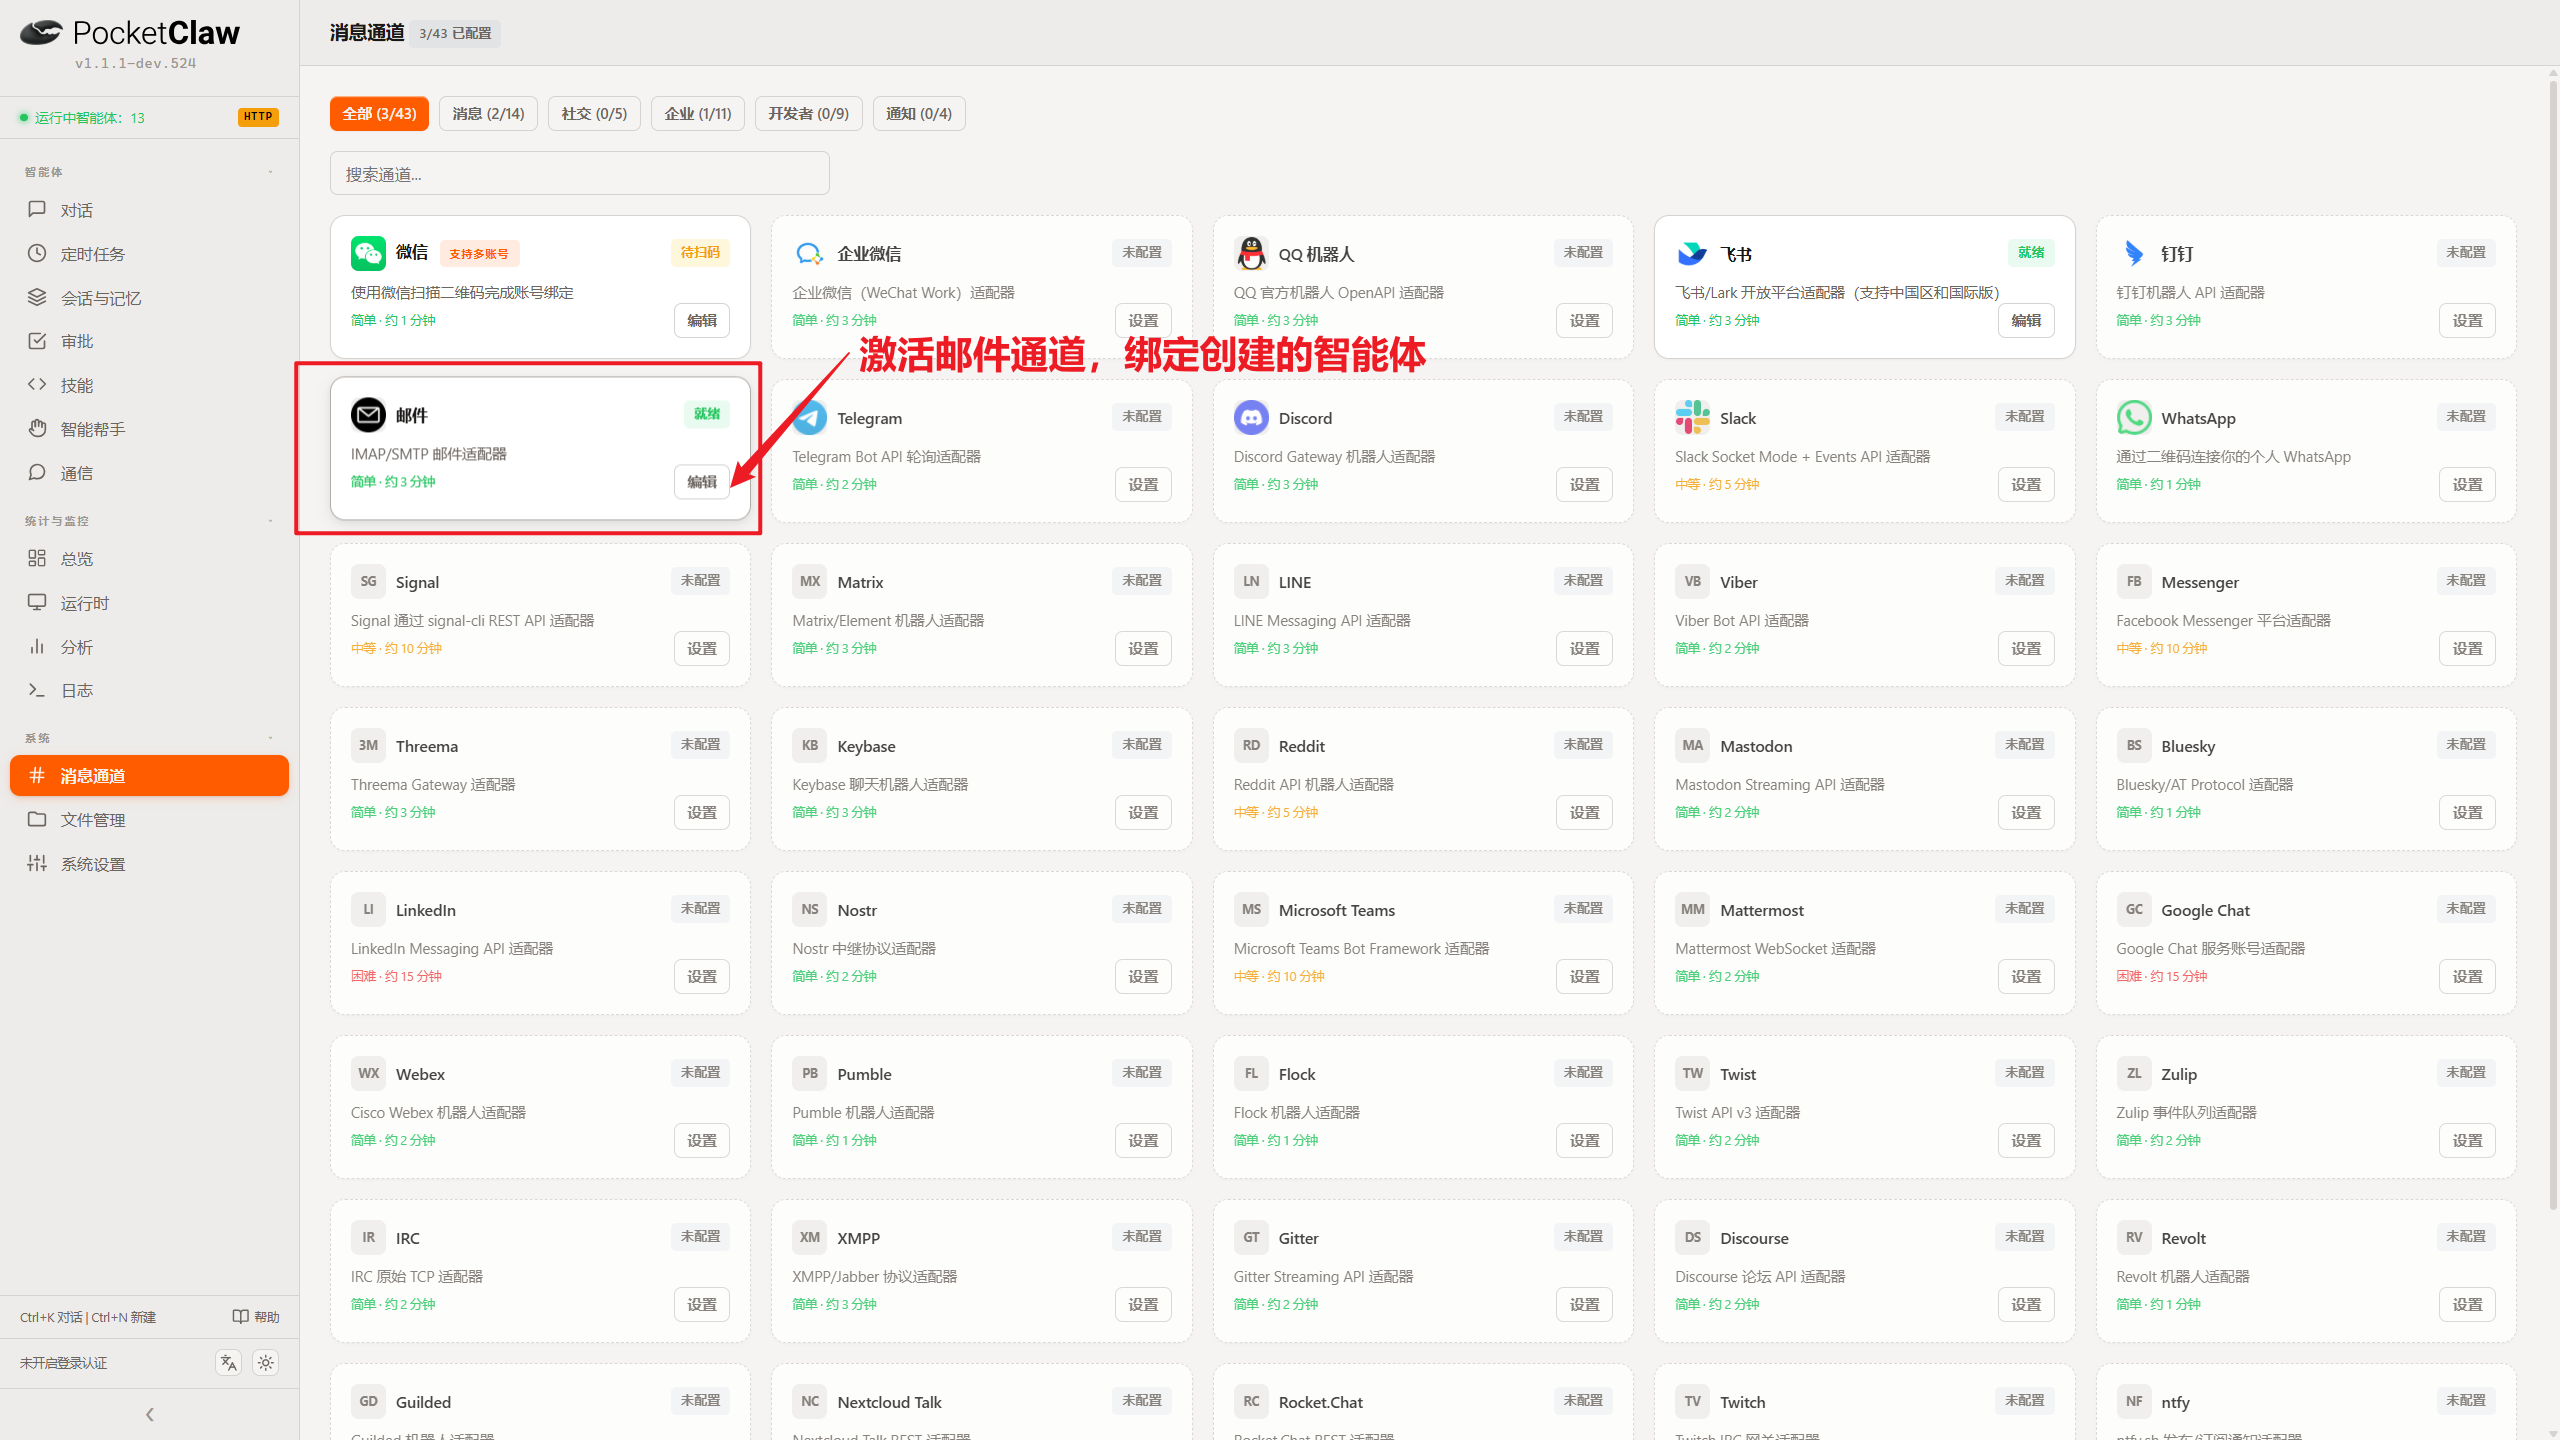Click the 邮件 envelope icon
Screen dimensions: 2560x1440
(x=368, y=415)
